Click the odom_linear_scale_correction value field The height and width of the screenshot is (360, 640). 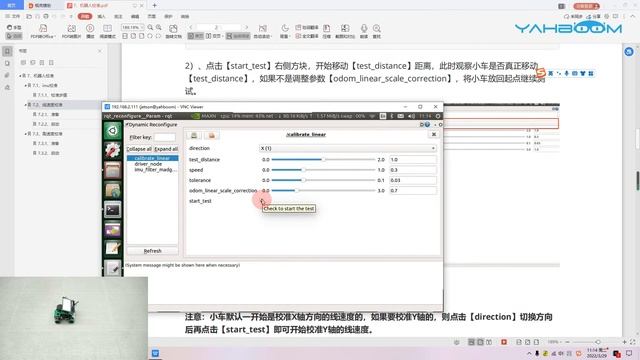pos(413,191)
